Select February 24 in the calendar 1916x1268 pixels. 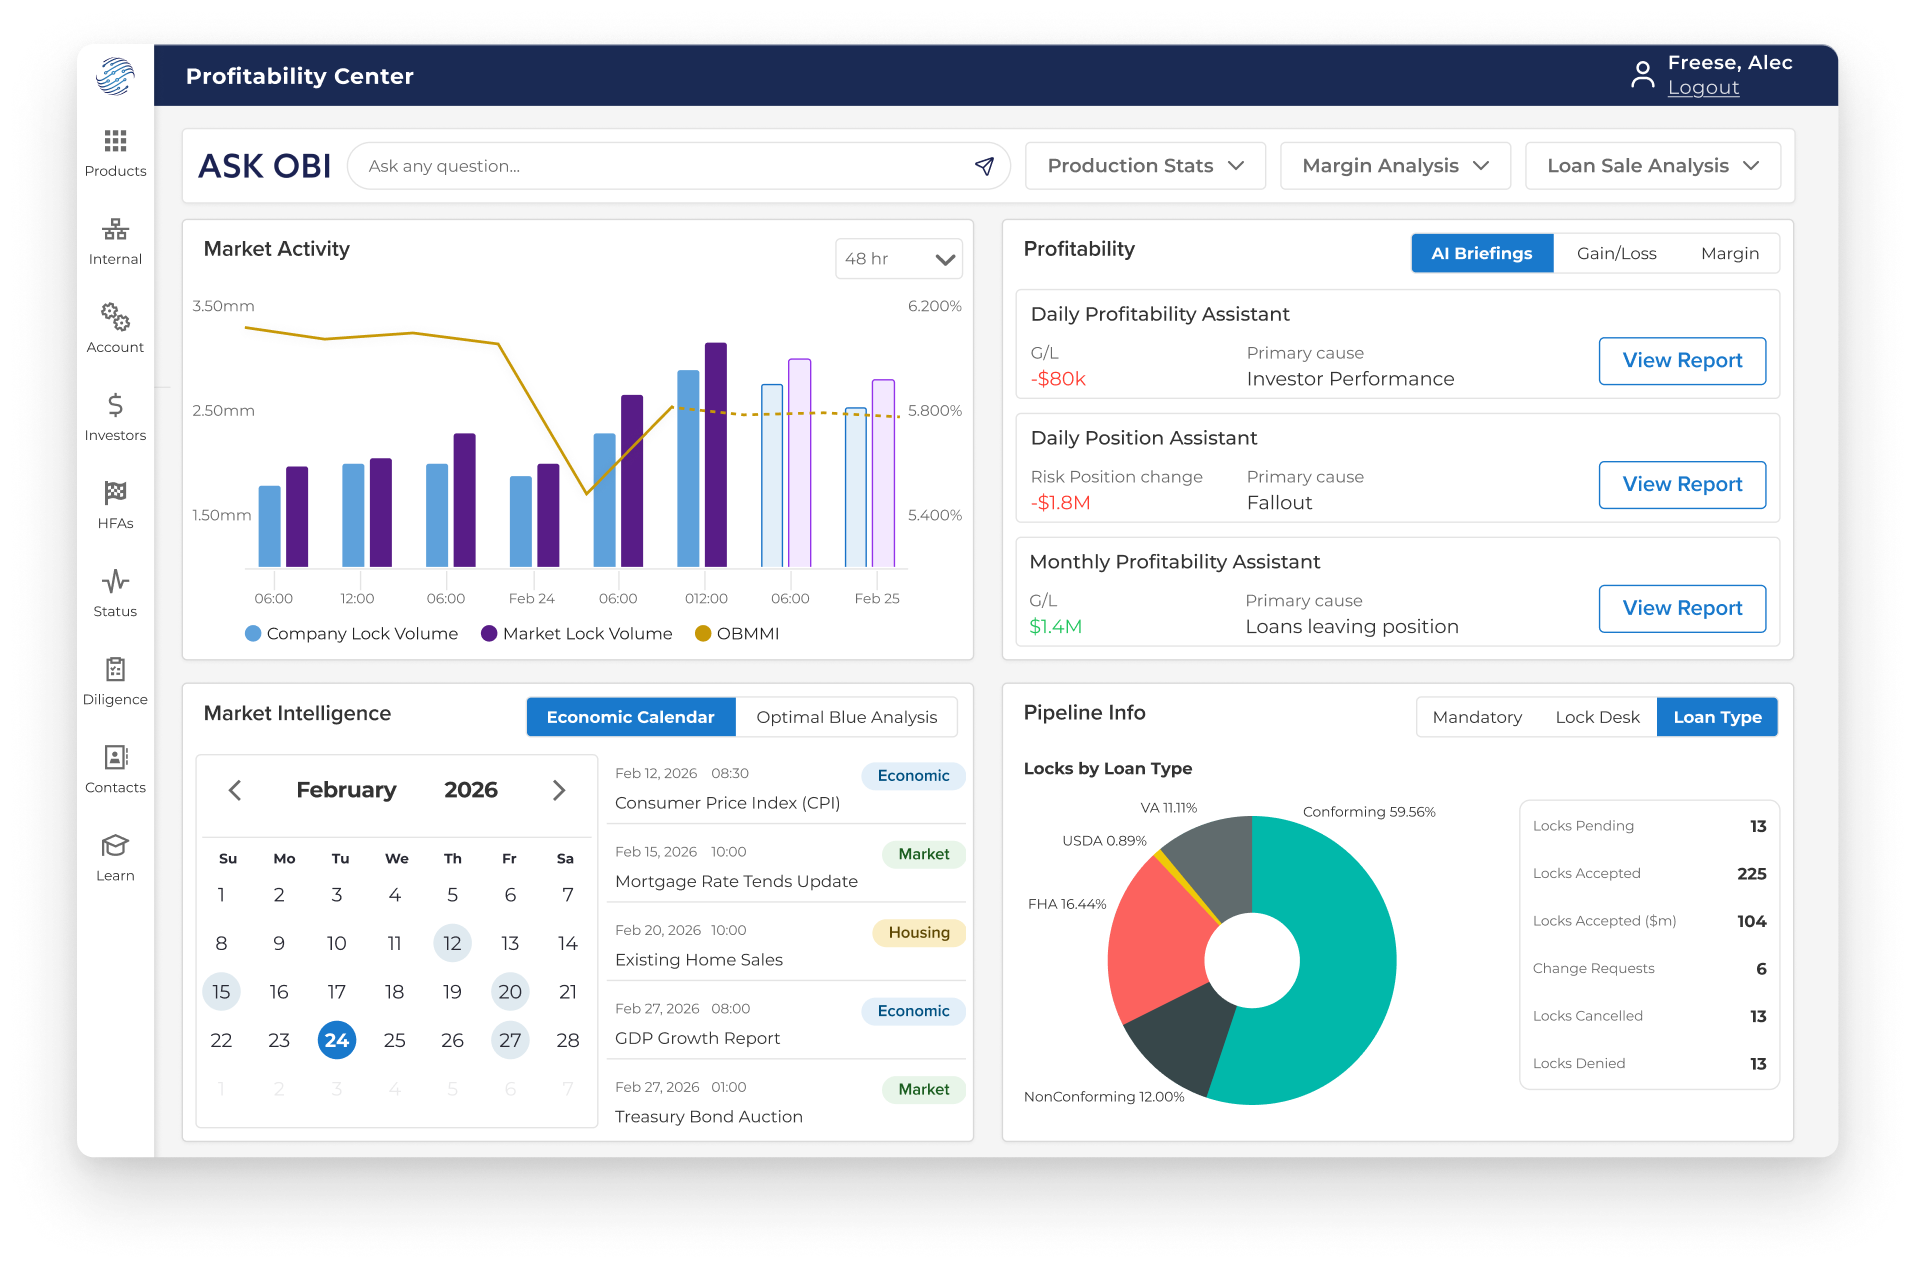(x=337, y=1040)
